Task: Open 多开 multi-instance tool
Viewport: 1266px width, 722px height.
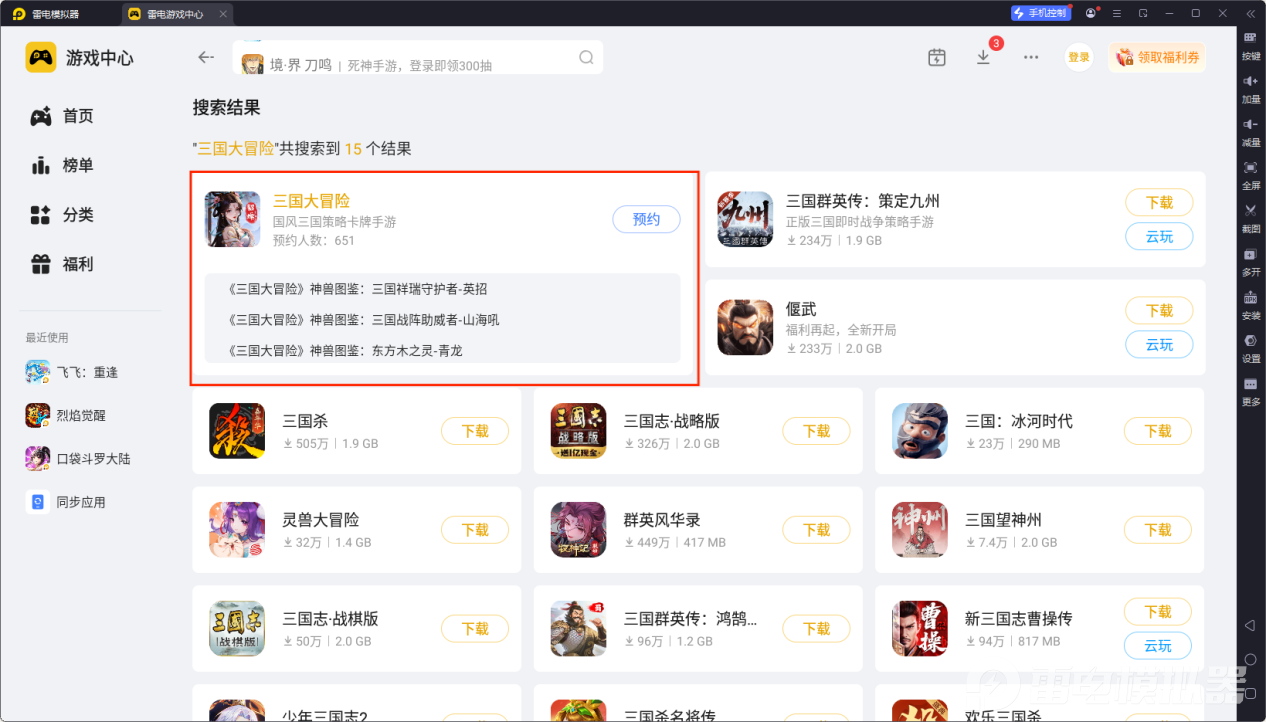Action: [1251, 260]
